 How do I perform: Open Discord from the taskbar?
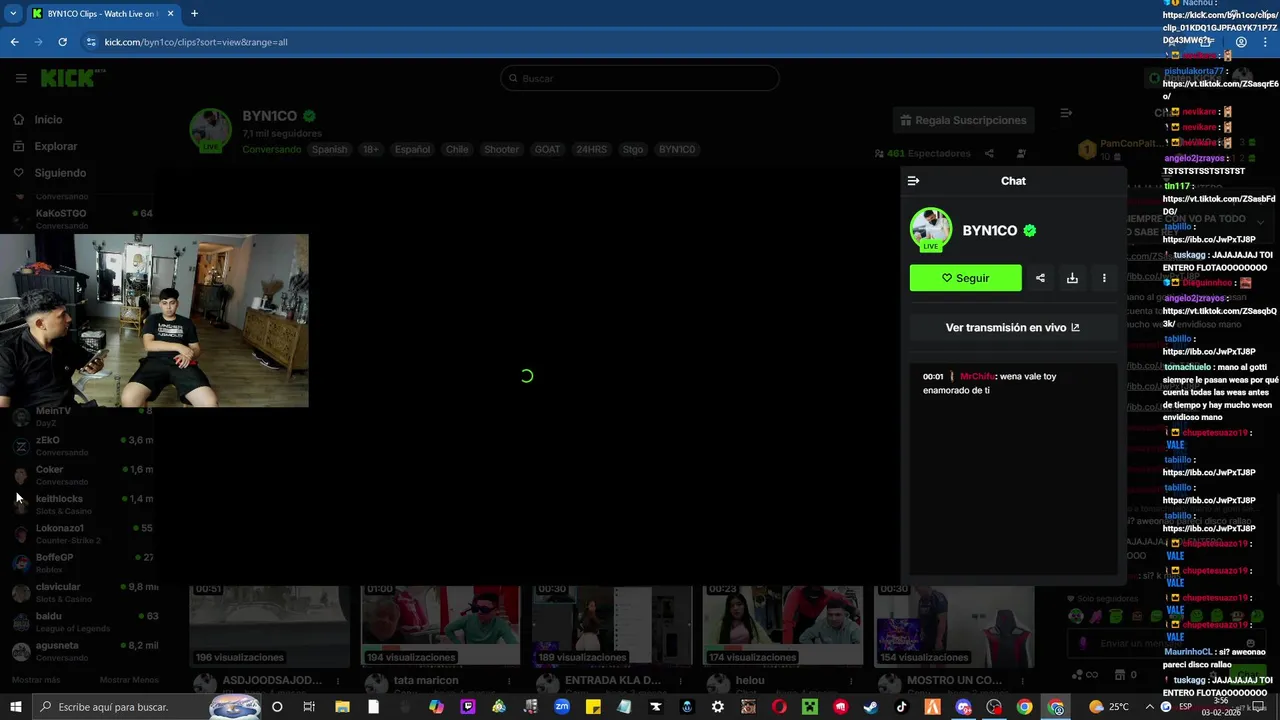963,707
